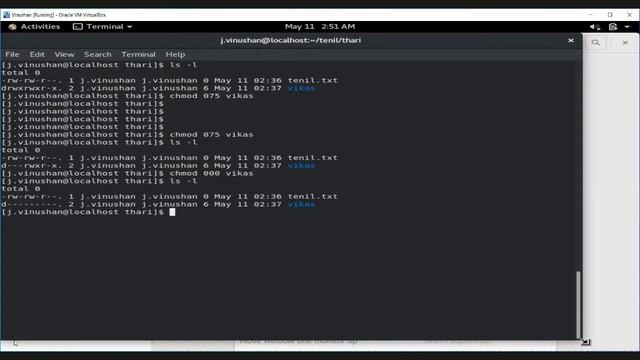The width and height of the screenshot is (640, 360).
Task: Click the terminal icon next to Terminal label
Action: pos(78,27)
